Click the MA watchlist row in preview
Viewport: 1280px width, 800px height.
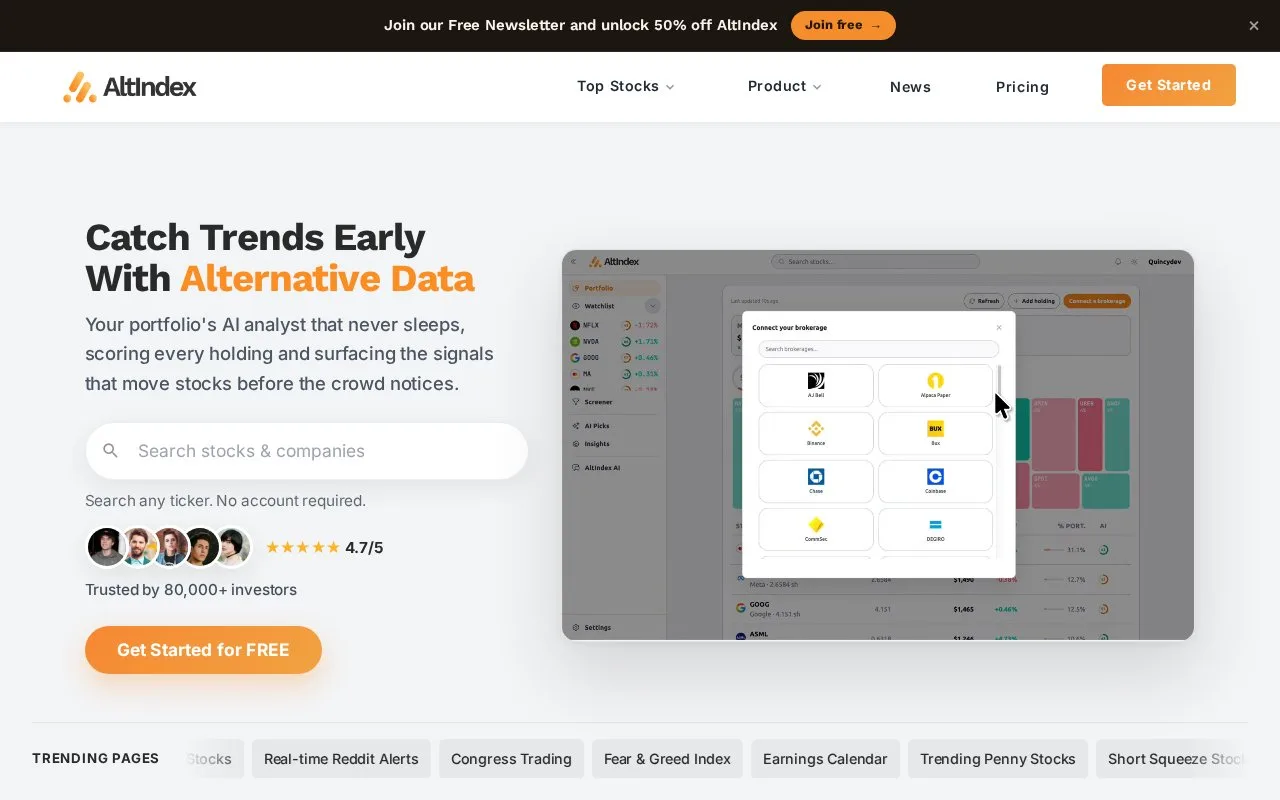[x=614, y=373]
